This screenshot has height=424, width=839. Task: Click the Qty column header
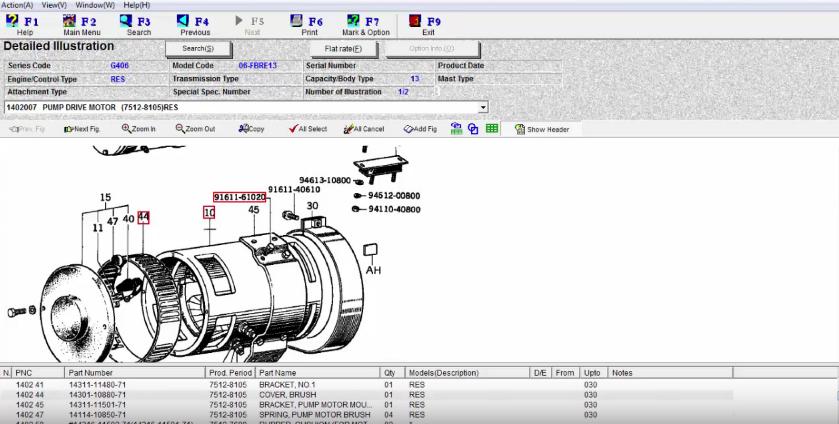pyautogui.click(x=393, y=373)
